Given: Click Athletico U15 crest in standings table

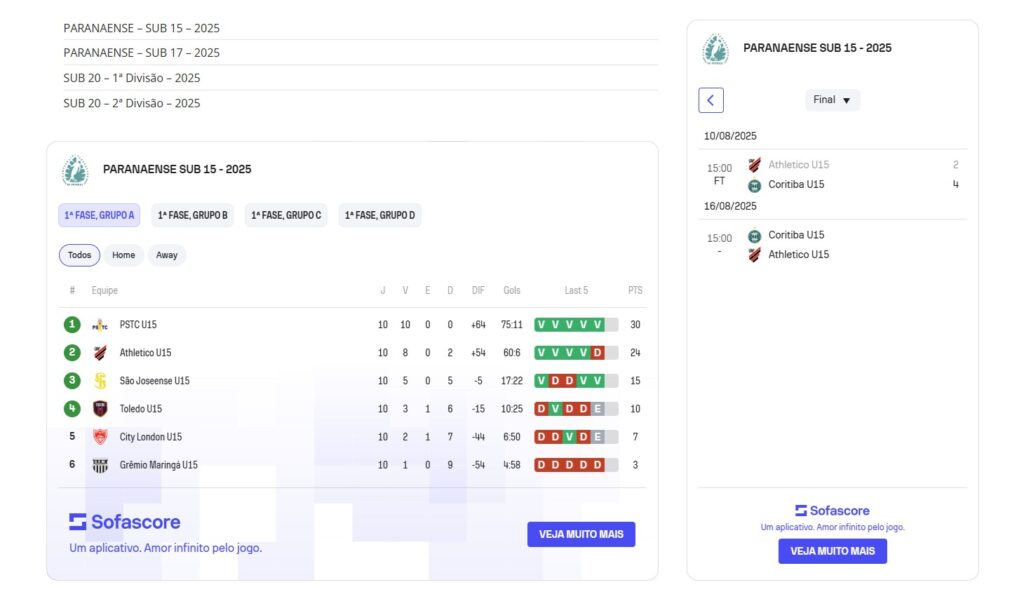Looking at the screenshot, I should click(x=100, y=353).
